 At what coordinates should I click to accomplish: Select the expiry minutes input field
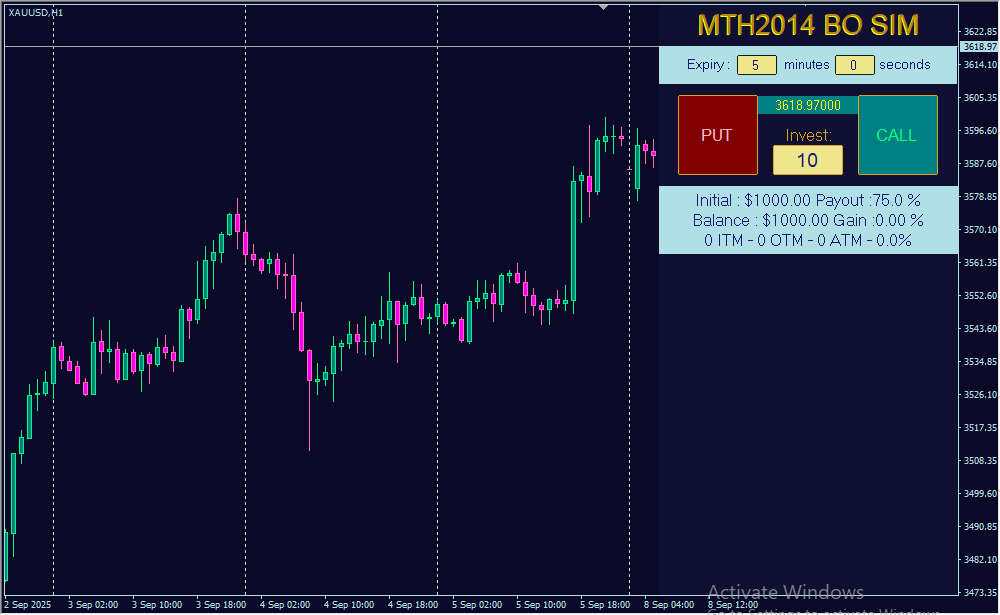point(756,65)
